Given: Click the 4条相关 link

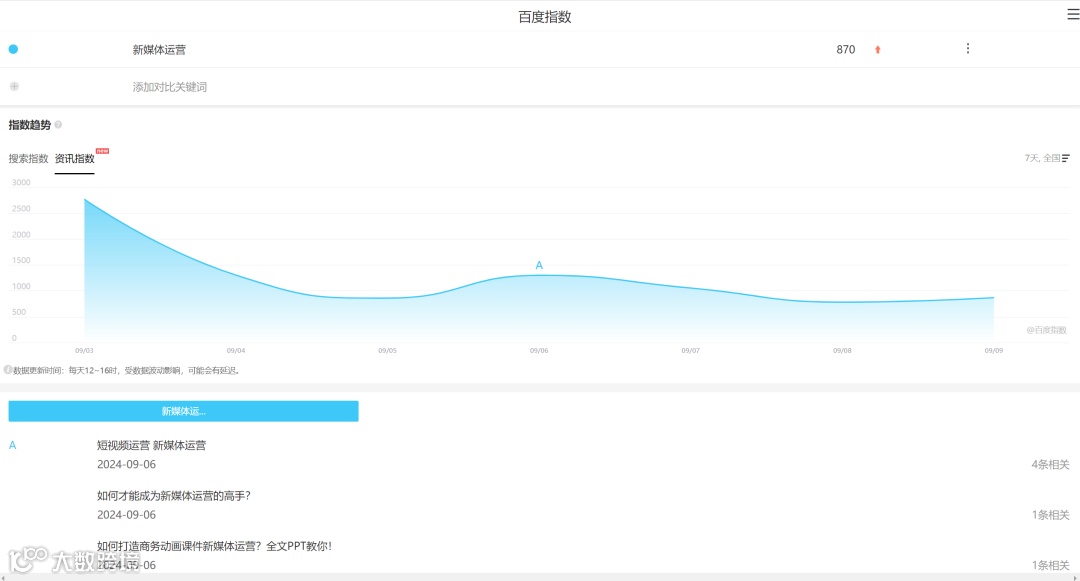Looking at the screenshot, I should [x=1050, y=465].
